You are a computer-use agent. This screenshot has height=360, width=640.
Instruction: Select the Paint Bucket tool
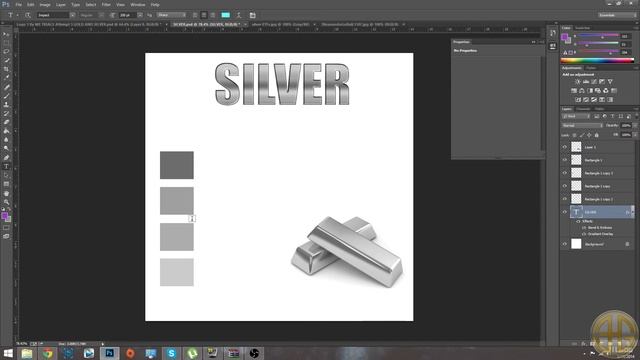[x=6, y=131]
